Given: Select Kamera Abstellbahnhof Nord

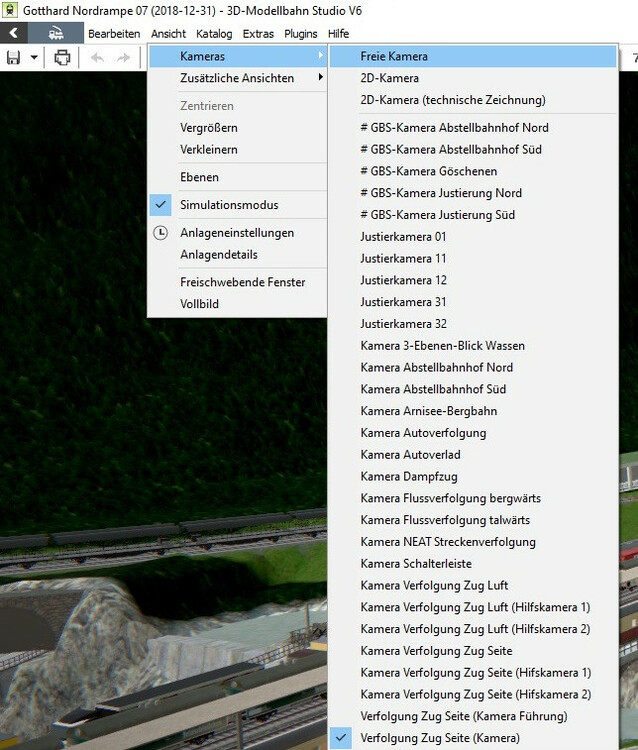Looking at the screenshot, I should click(x=473, y=367).
